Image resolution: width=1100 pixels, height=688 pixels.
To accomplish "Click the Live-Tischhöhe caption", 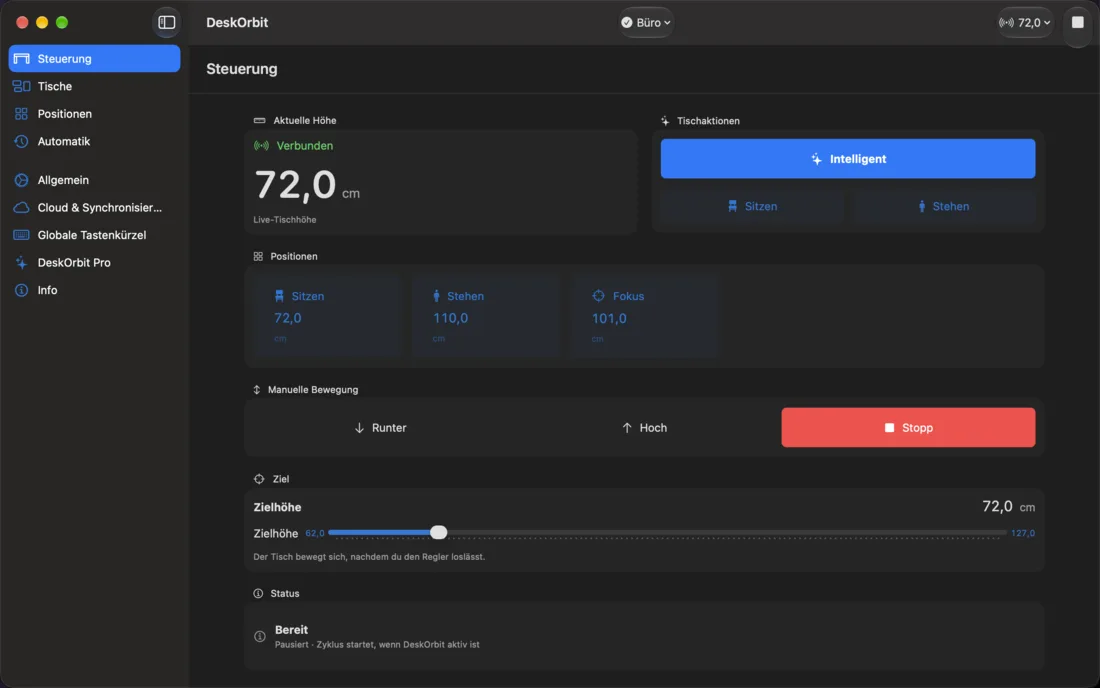I will pos(285,220).
